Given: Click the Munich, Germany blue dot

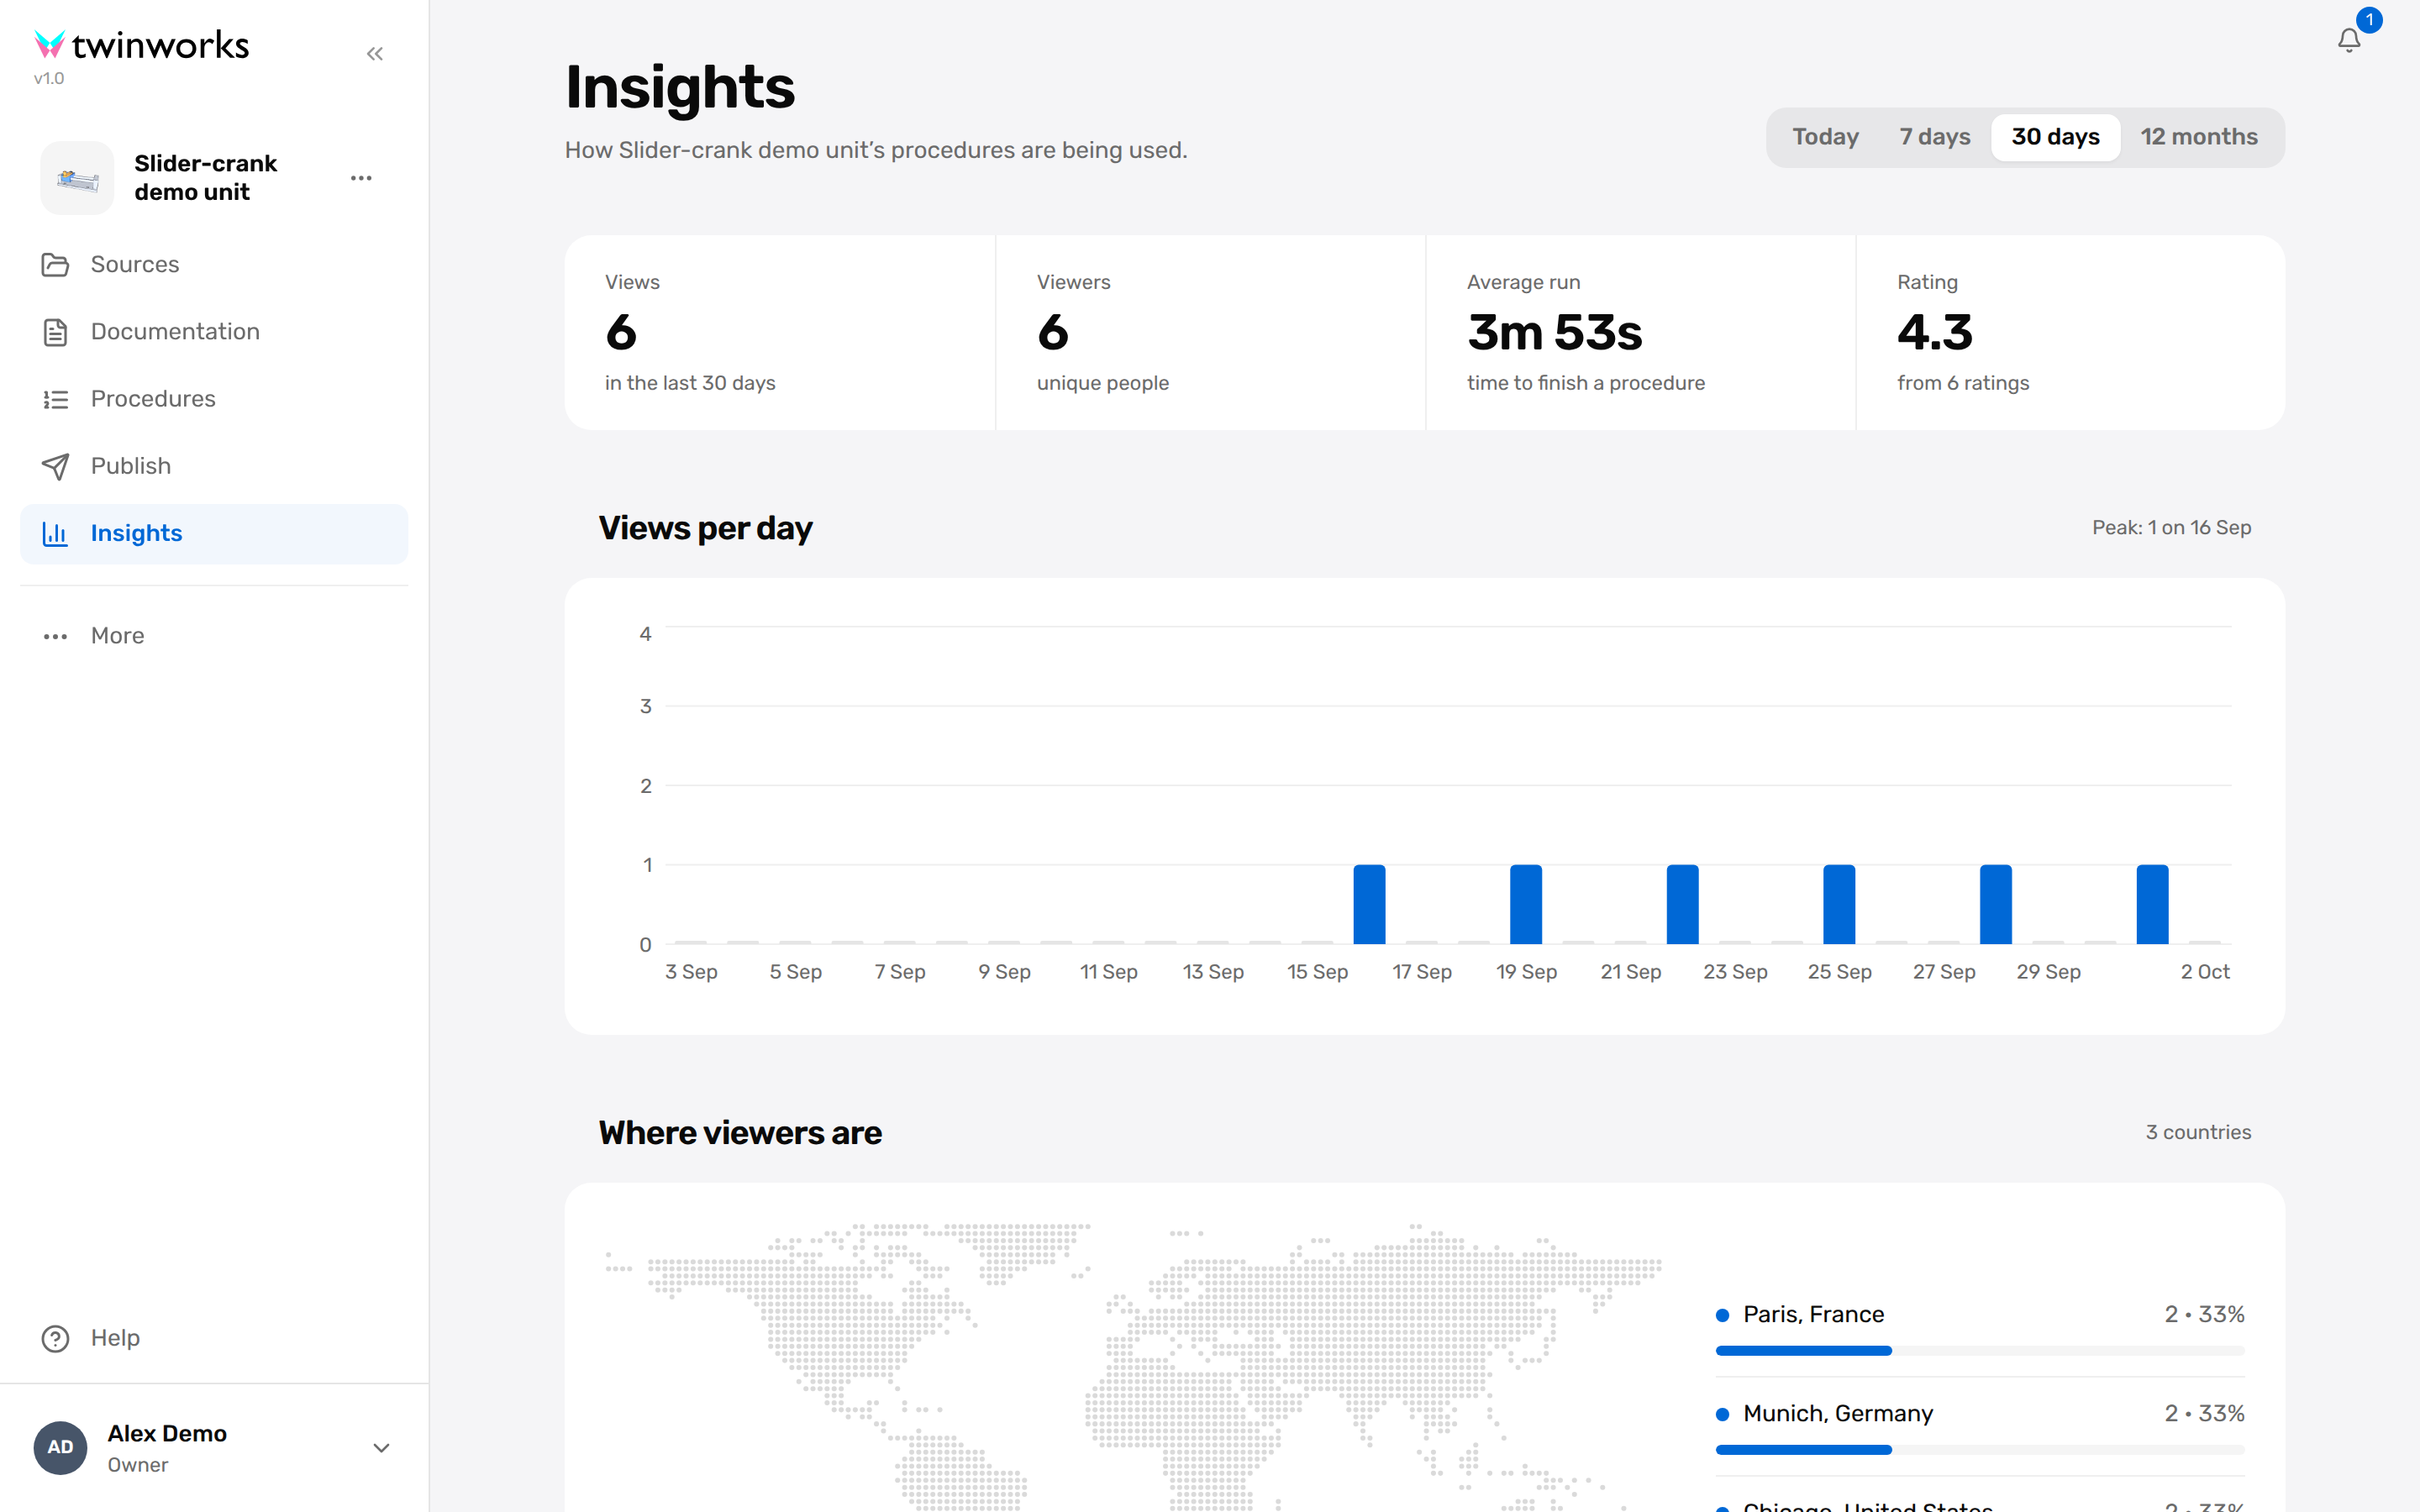Looking at the screenshot, I should [1722, 1414].
